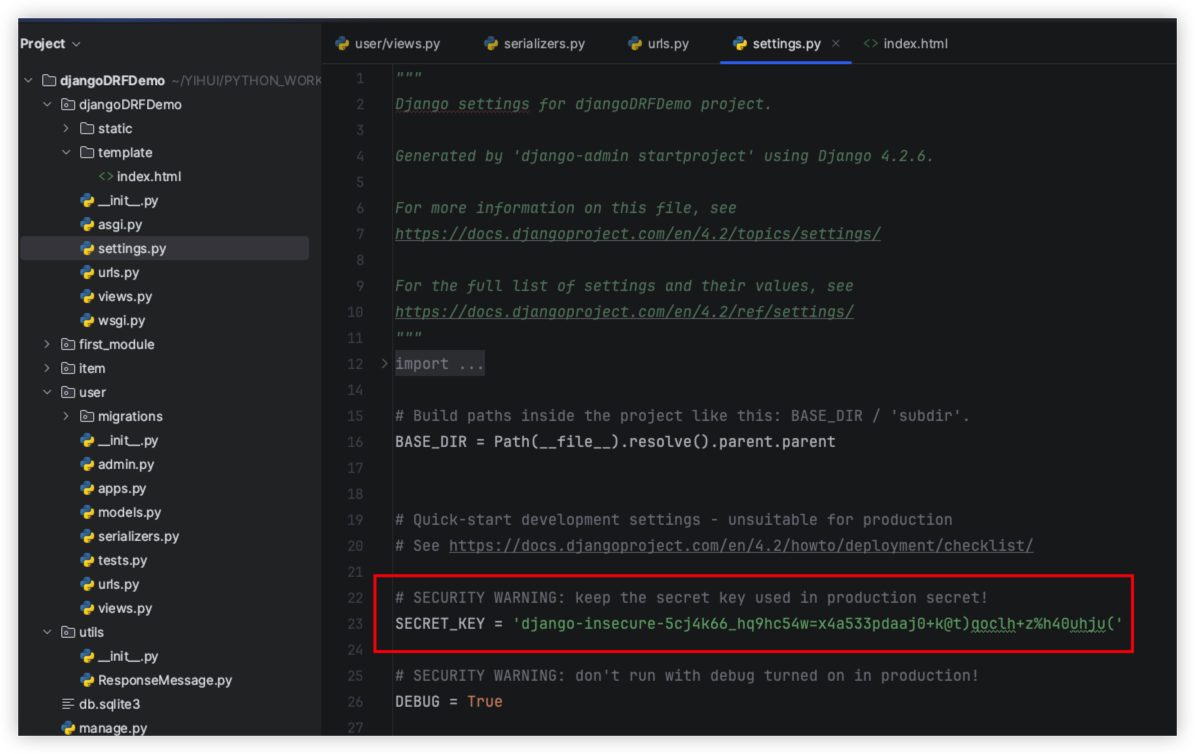Click the Python icon on serializers.py tab
The width and height of the screenshot is (1195, 754).
tap(491, 44)
